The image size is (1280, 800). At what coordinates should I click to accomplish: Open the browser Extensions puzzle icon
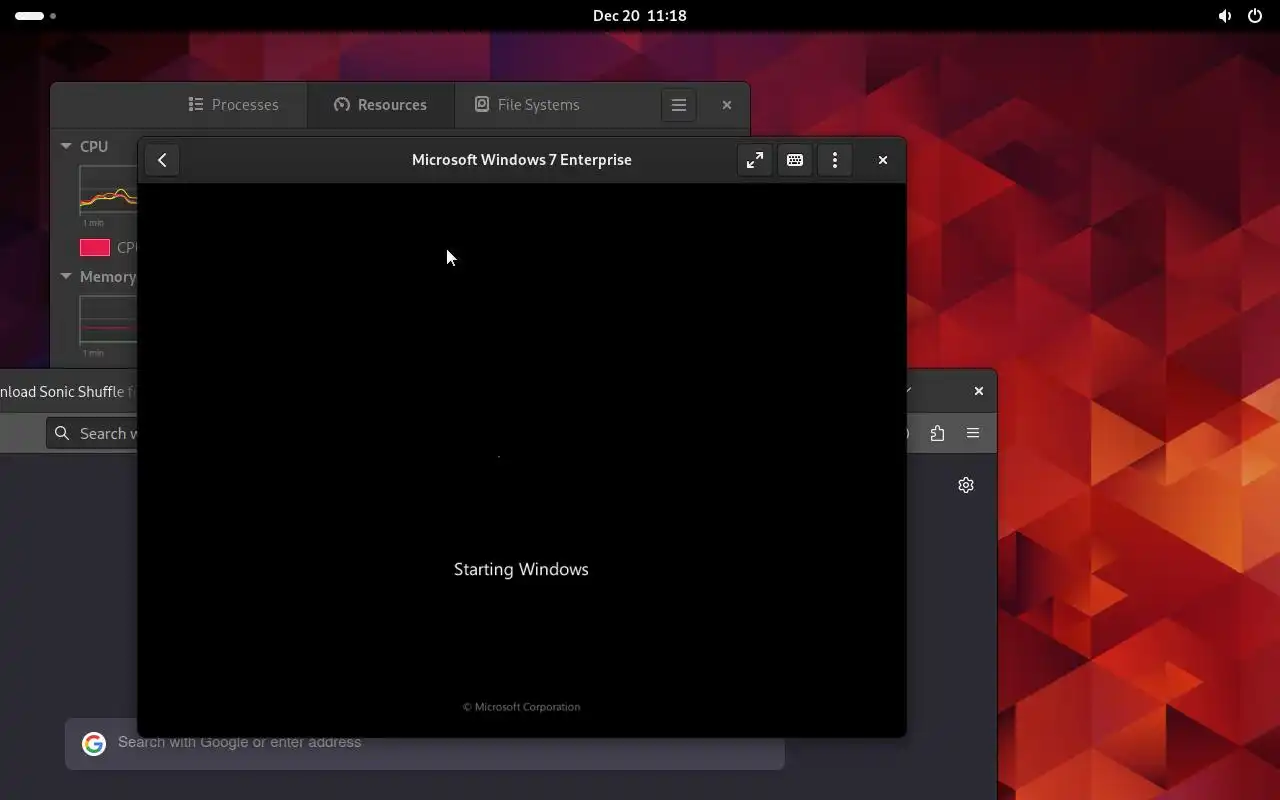pos(937,433)
